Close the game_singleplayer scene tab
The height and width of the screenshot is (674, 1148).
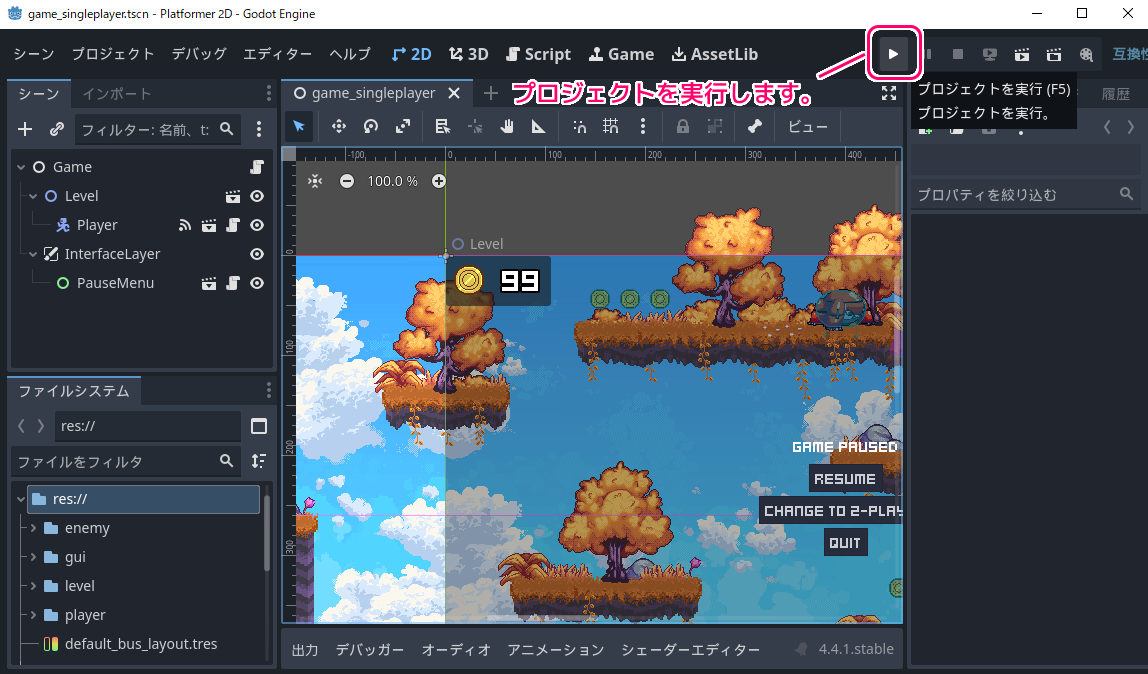pos(454,93)
